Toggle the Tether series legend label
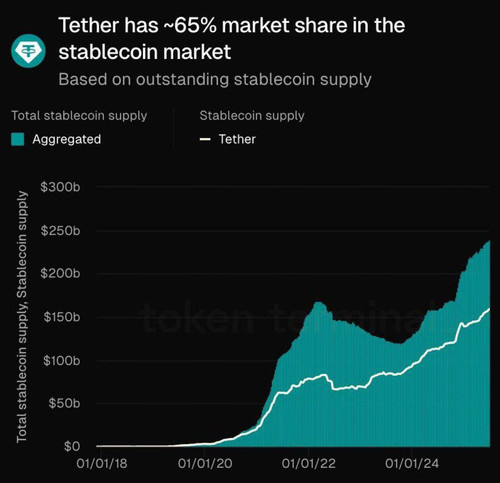The height and width of the screenshot is (483, 500). (x=237, y=139)
